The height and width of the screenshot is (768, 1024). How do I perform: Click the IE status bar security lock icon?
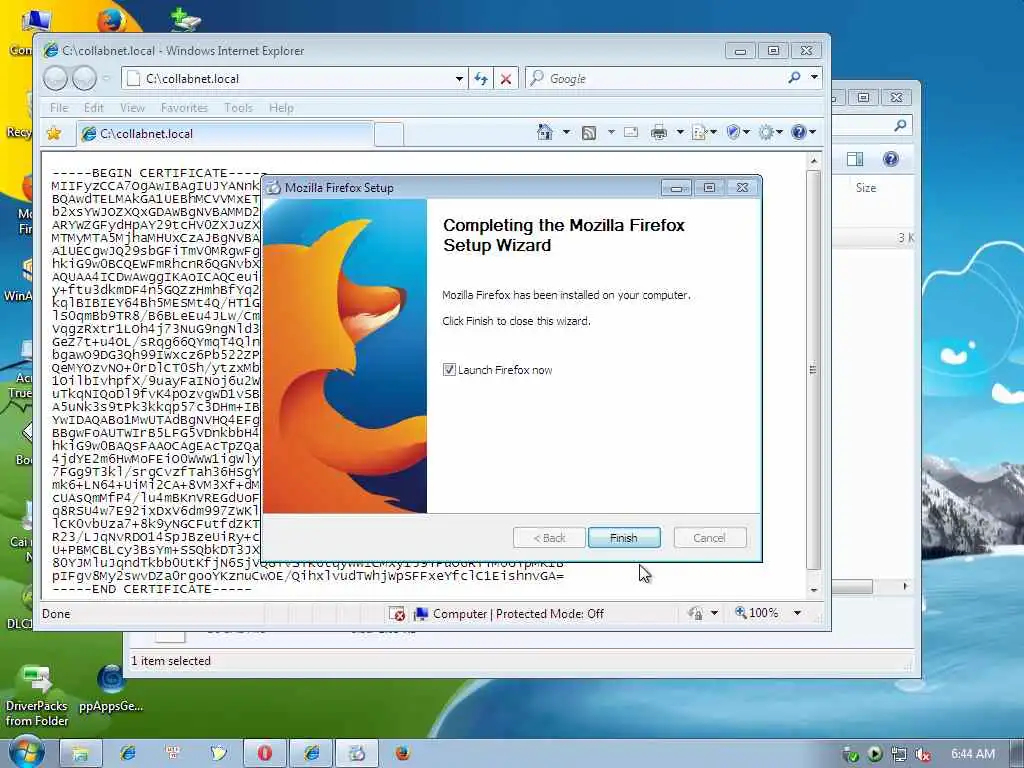(x=696, y=613)
